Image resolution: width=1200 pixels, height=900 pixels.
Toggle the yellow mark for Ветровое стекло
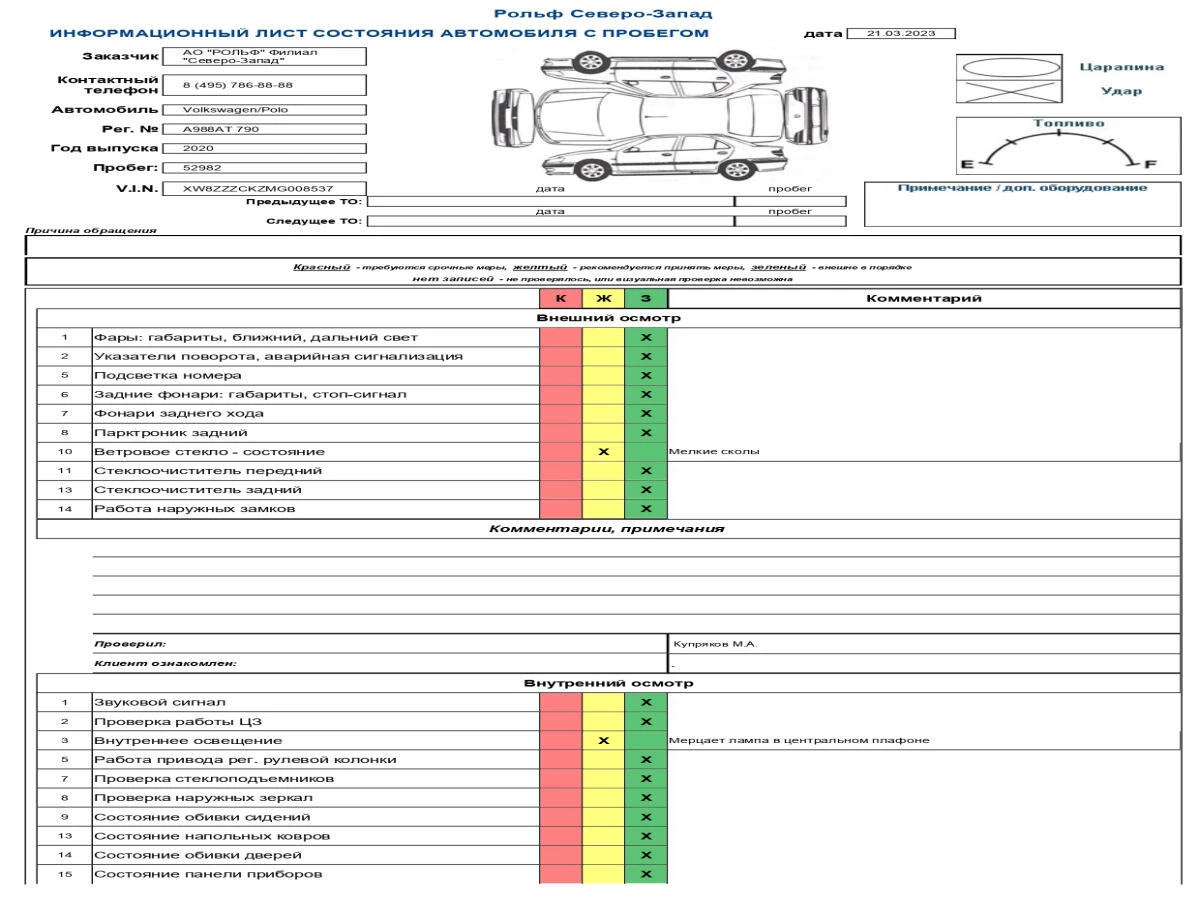(603, 451)
